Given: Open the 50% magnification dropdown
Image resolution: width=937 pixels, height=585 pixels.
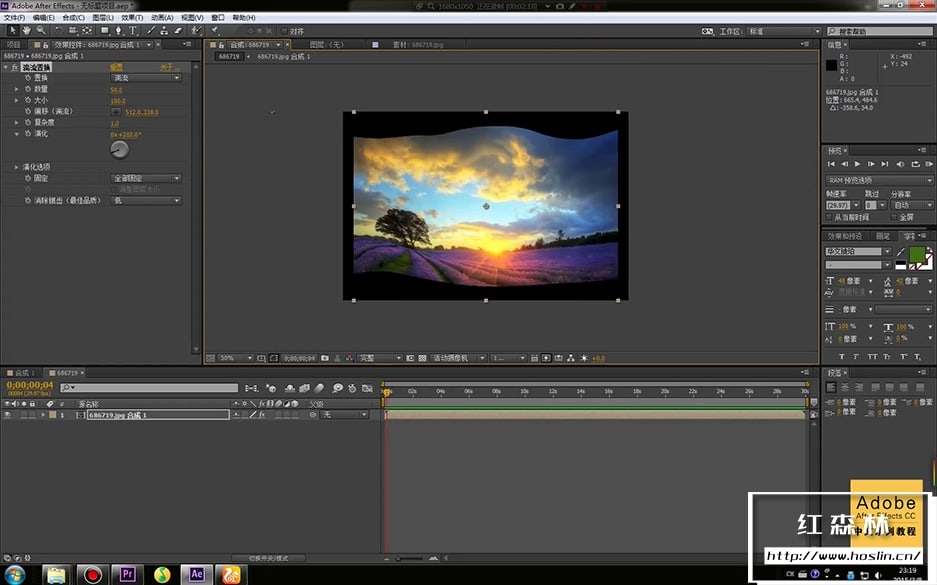Looking at the screenshot, I should pos(235,358).
